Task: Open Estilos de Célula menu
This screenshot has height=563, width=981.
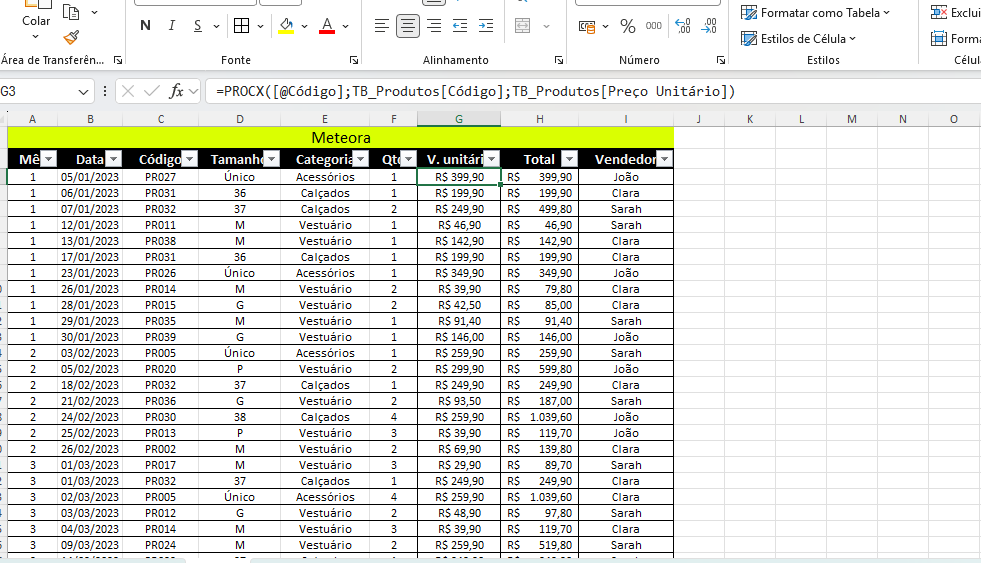Action: pyautogui.click(x=798, y=39)
